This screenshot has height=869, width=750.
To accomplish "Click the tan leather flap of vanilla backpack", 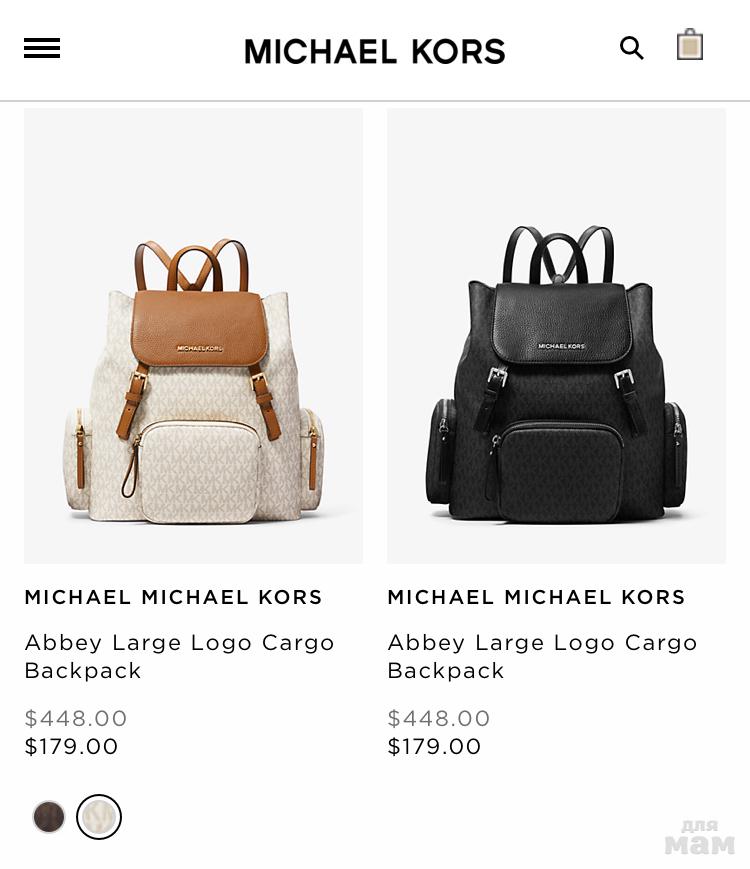I will pos(200,327).
